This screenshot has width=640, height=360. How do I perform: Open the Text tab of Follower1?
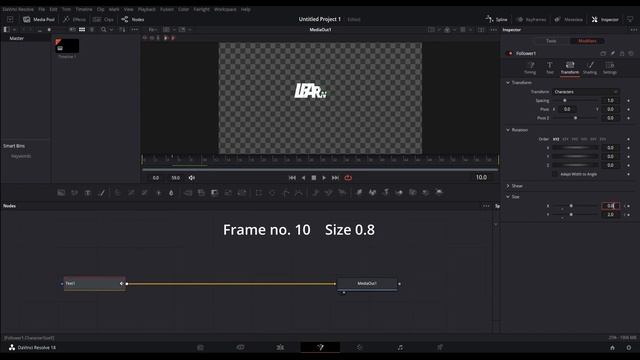550,68
